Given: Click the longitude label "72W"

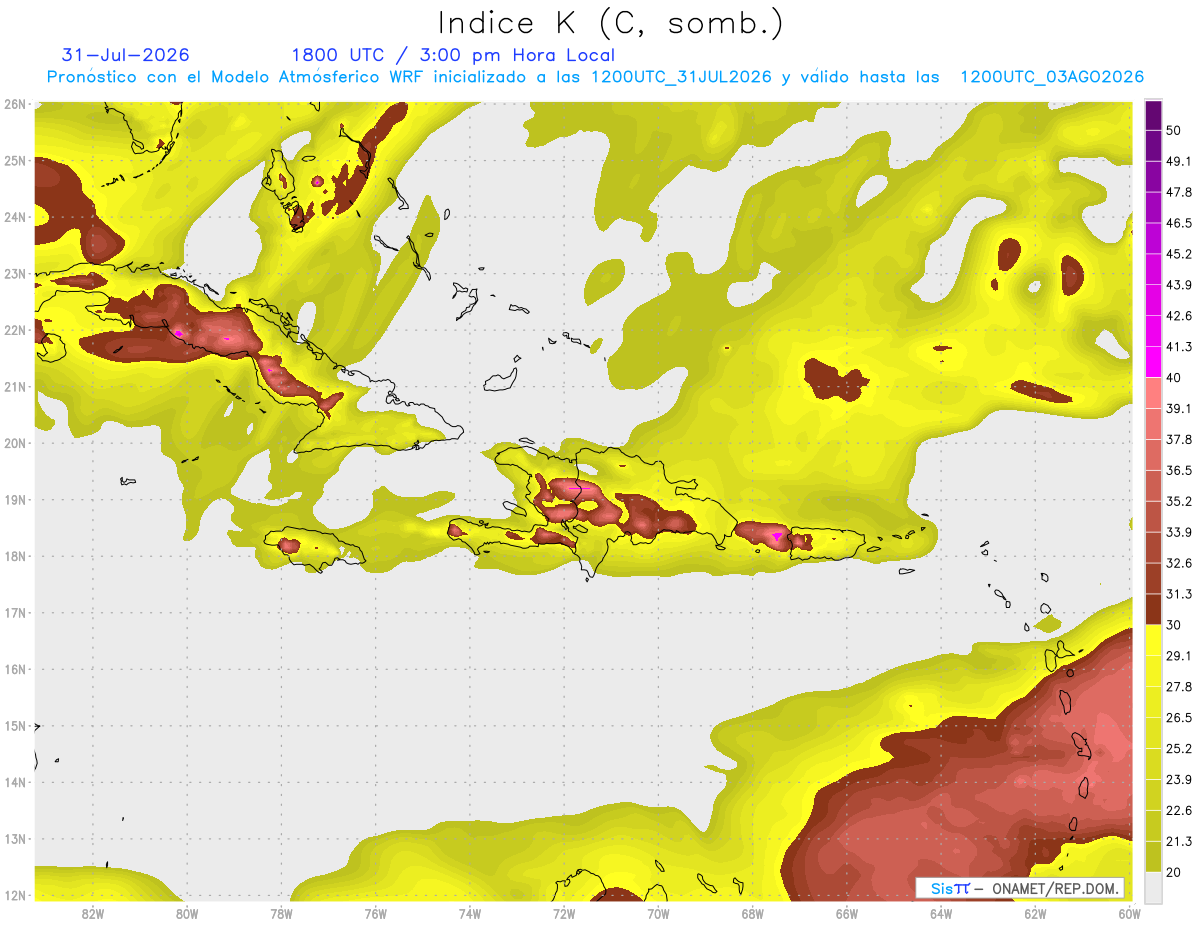Looking at the screenshot, I should pyautogui.click(x=564, y=914).
